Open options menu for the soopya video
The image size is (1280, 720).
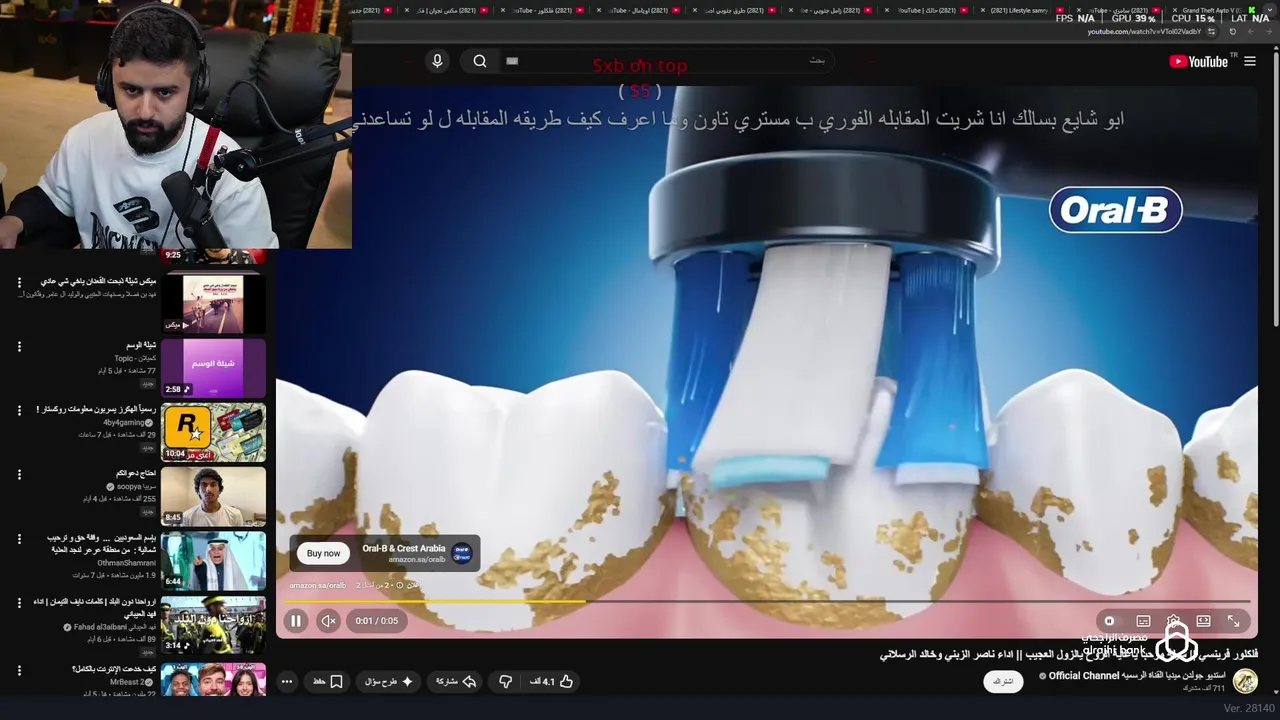tap(19, 474)
